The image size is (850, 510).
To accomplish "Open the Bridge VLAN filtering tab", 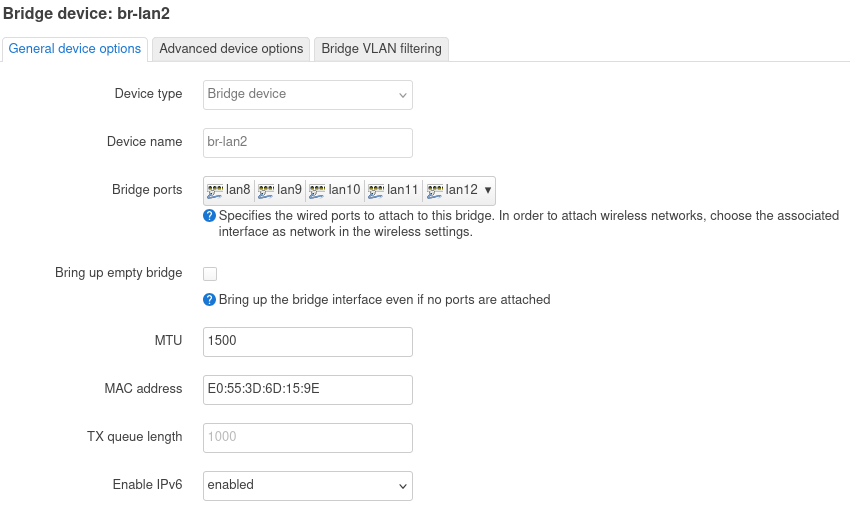I will click(381, 49).
